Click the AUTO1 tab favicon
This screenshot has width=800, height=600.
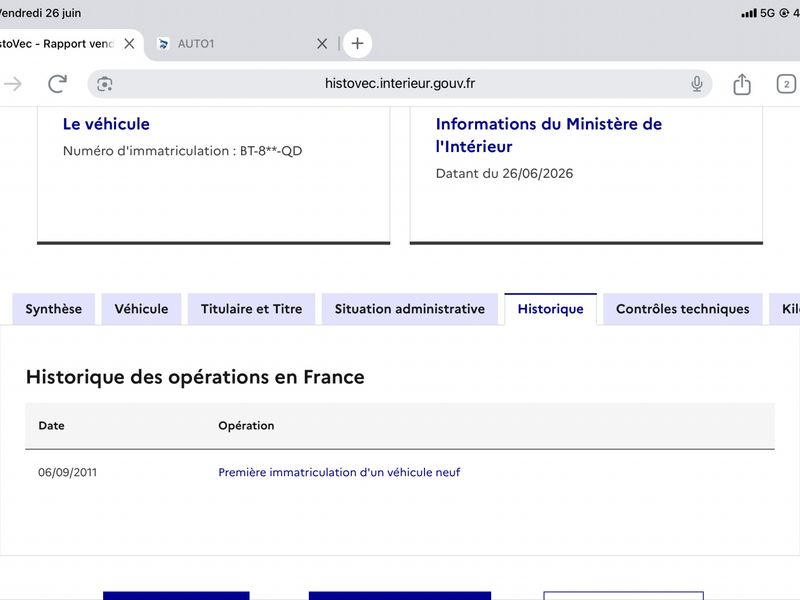point(163,44)
